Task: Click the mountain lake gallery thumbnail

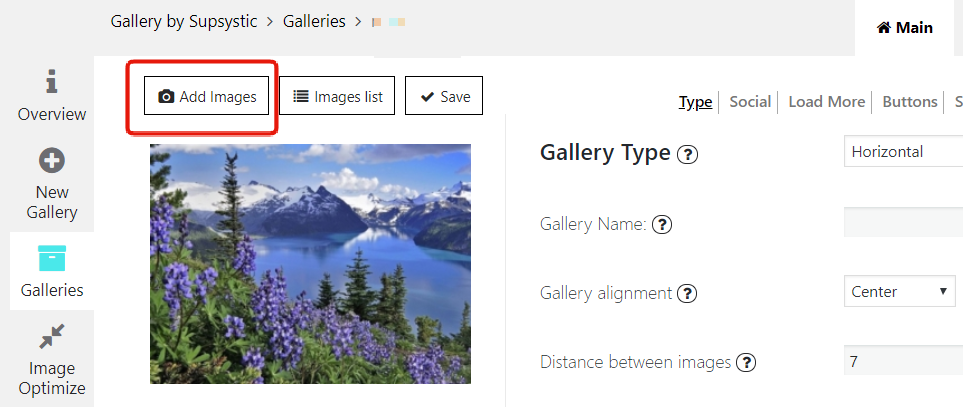Action: (x=310, y=264)
